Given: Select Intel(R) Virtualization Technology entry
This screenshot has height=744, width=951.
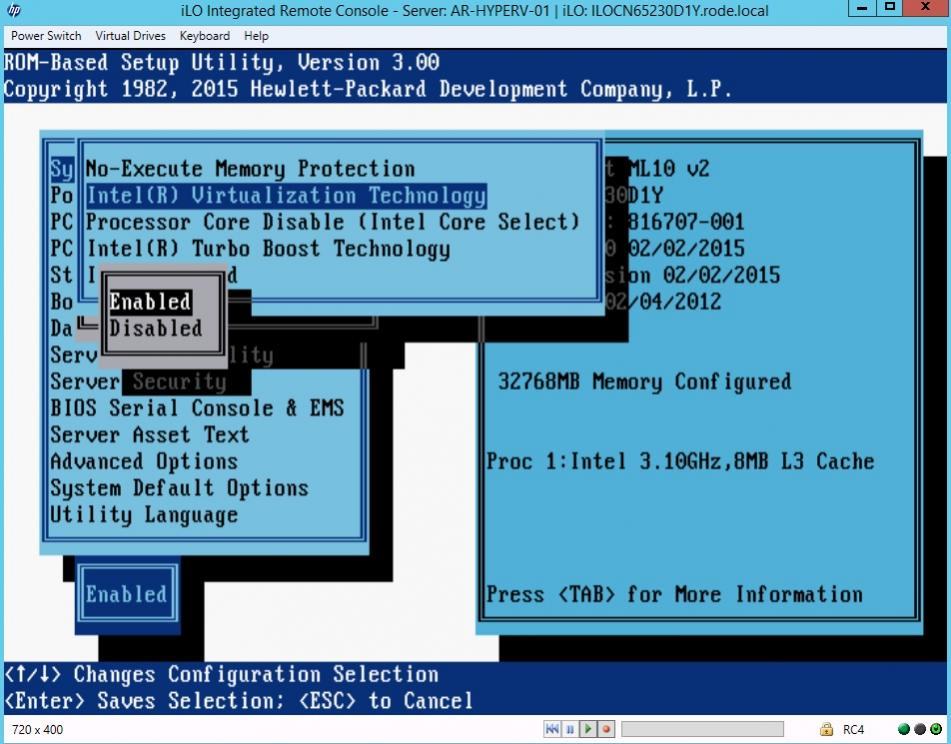Looking at the screenshot, I should click(x=286, y=195).
